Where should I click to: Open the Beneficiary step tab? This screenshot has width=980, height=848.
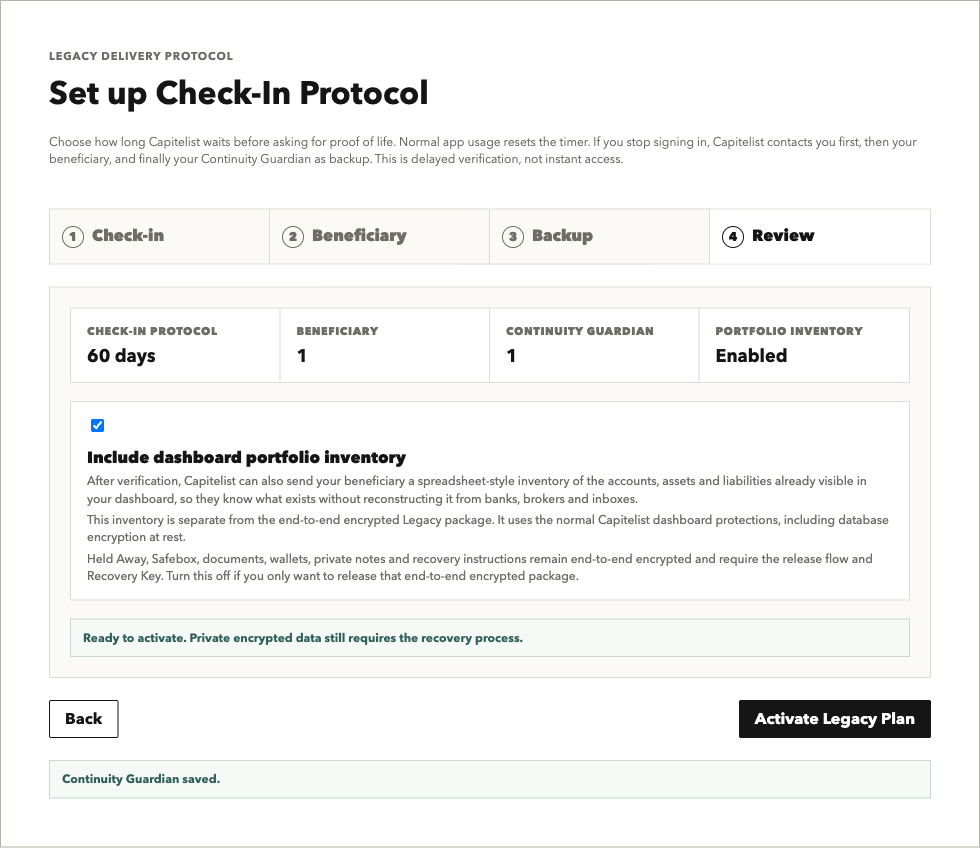(x=379, y=236)
